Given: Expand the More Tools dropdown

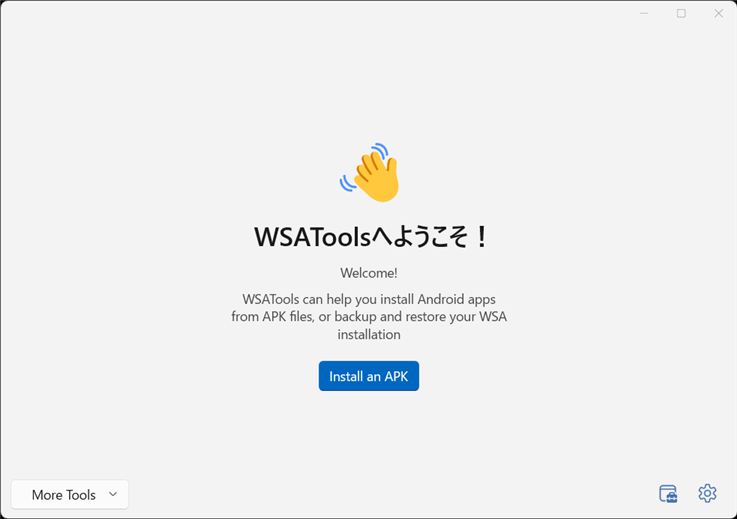Looking at the screenshot, I should pos(70,495).
